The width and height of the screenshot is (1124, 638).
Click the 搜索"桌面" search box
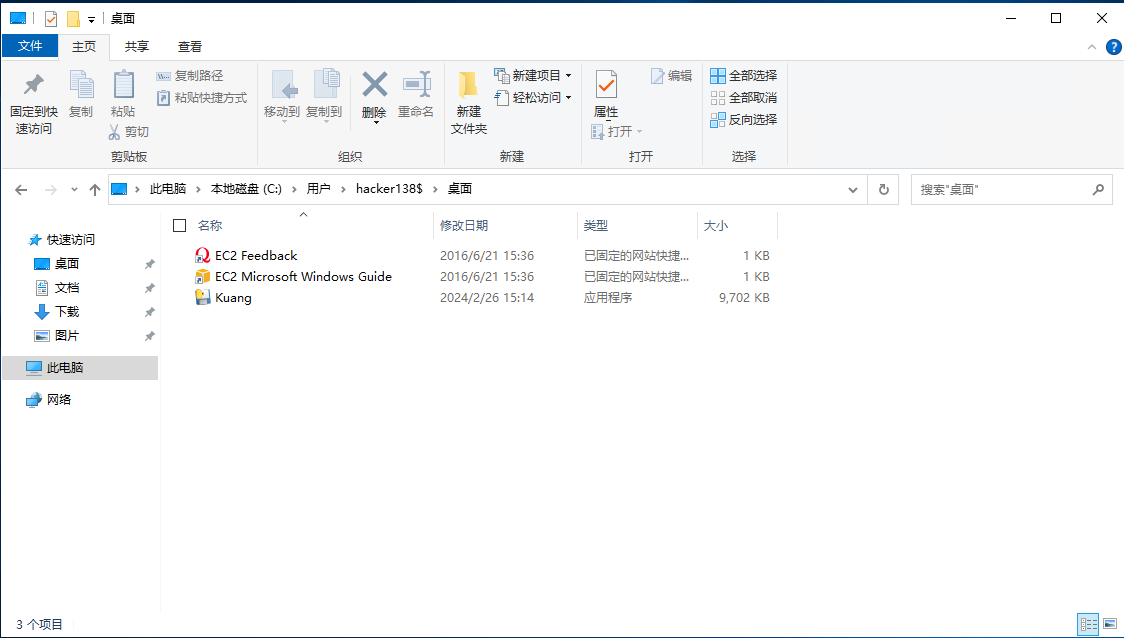pyautogui.click(x=1000, y=189)
